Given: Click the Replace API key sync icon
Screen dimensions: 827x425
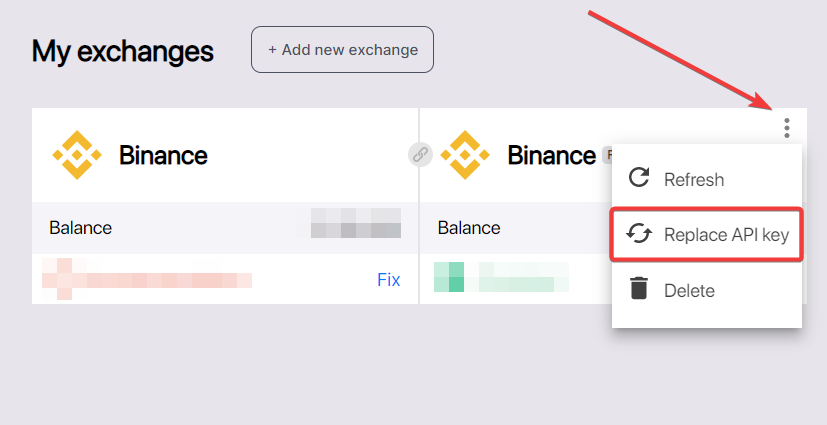Looking at the screenshot, I should coord(638,235).
